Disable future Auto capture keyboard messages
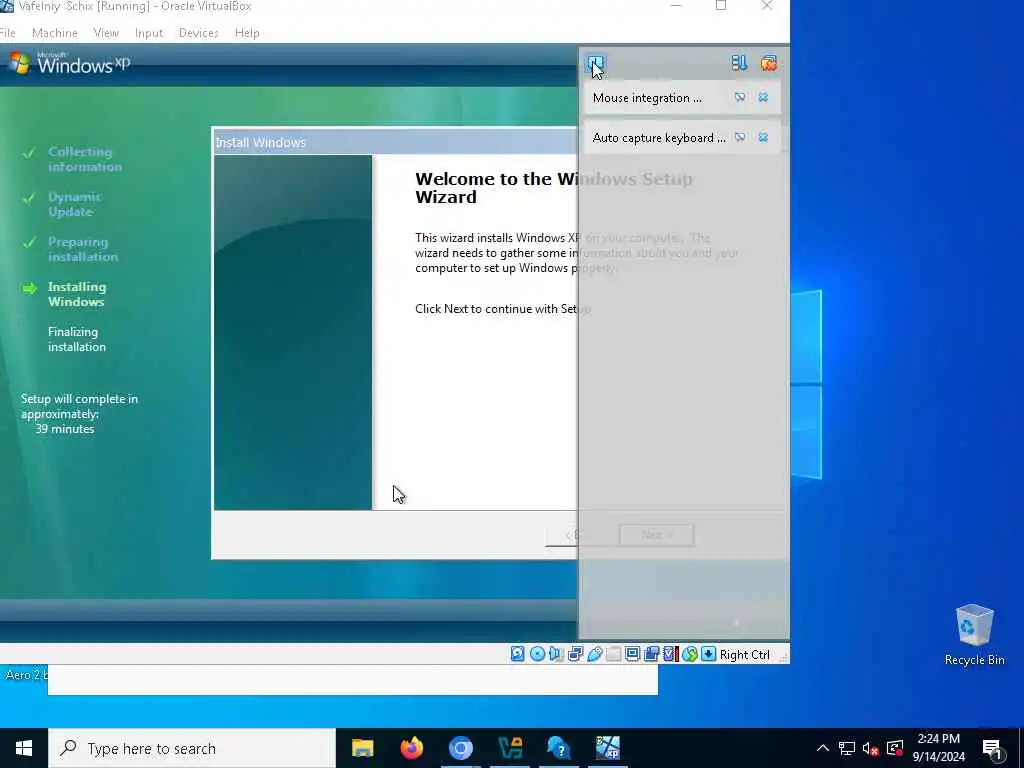1024x768 pixels. pos(740,137)
